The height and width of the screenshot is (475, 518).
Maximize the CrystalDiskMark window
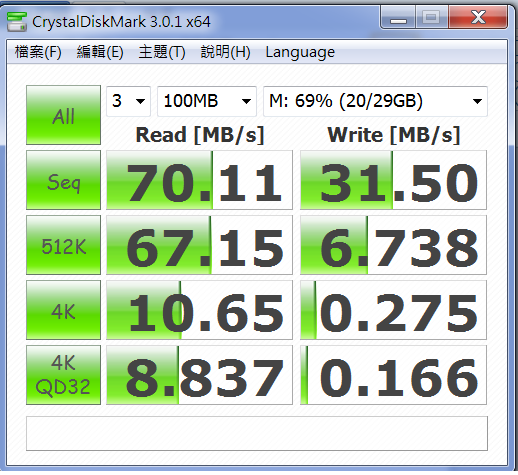(x=431, y=17)
